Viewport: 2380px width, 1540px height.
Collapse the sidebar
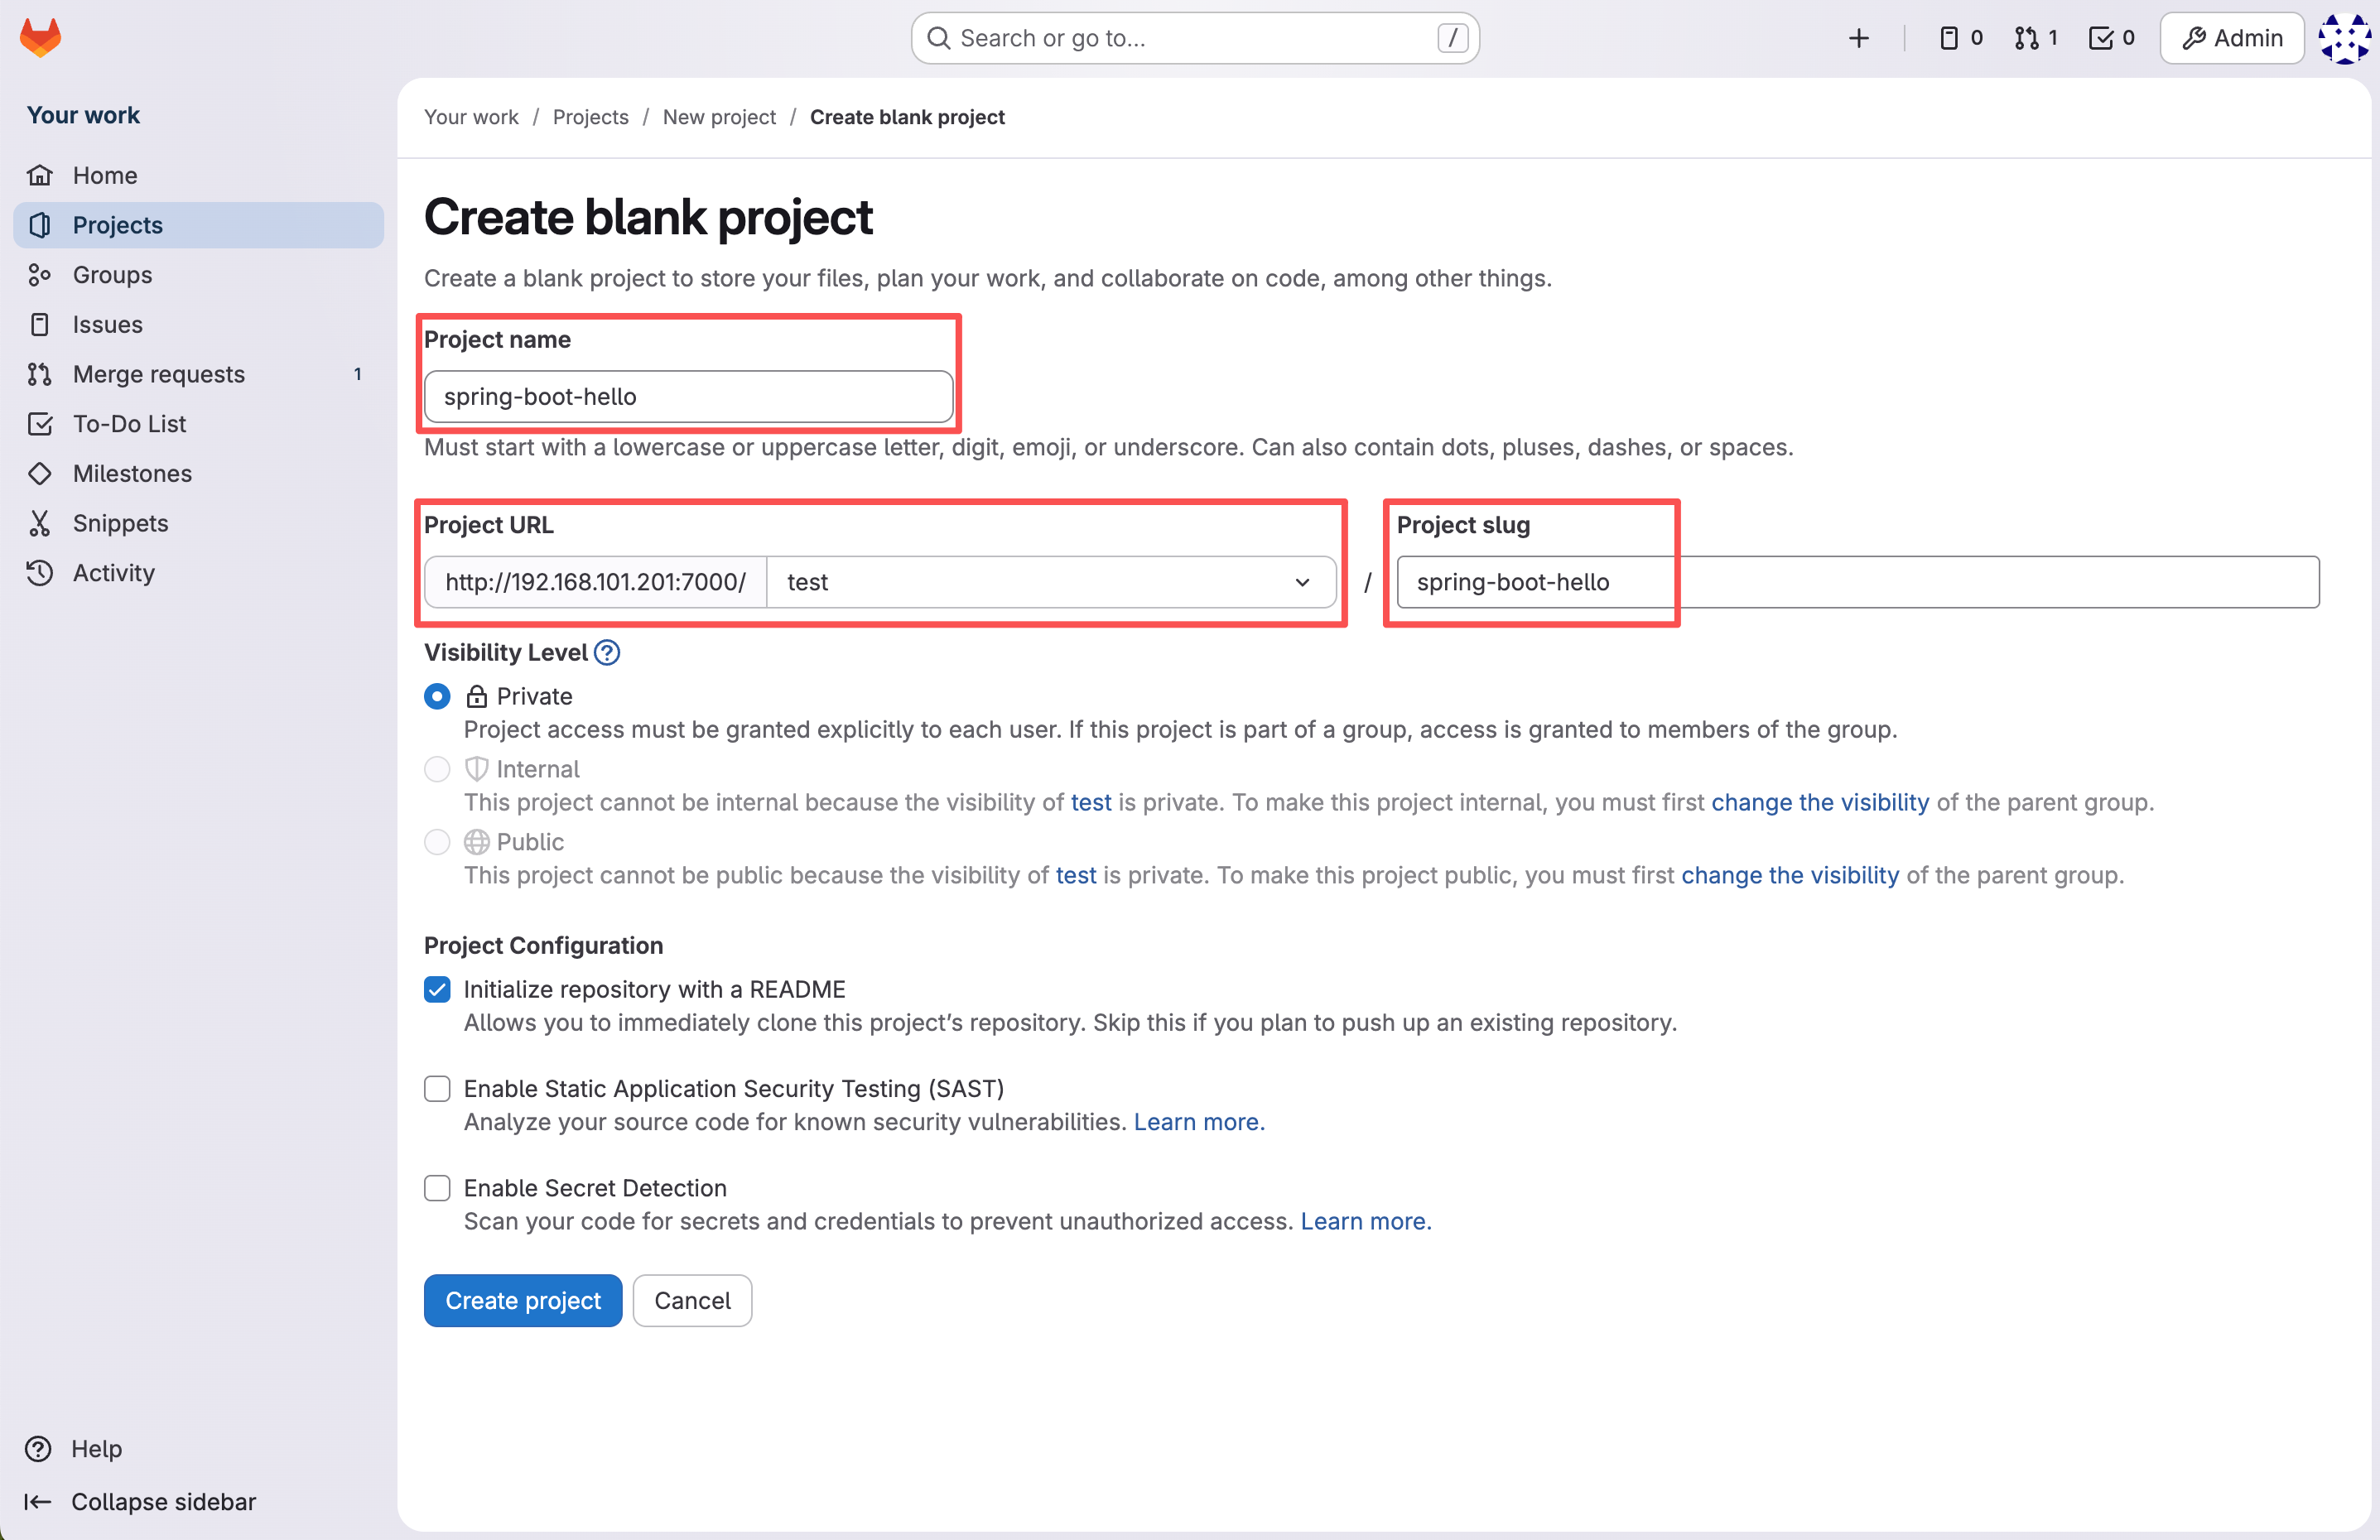tap(140, 1501)
